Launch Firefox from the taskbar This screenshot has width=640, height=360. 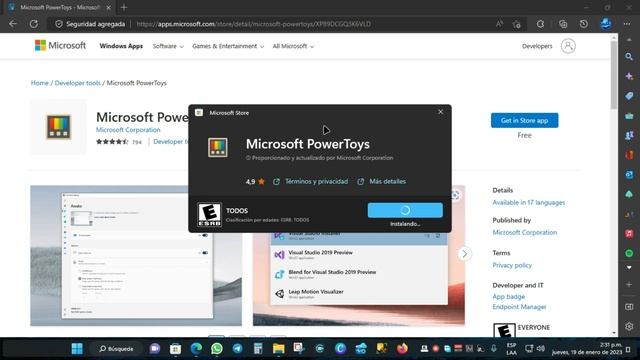click(402, 349)
